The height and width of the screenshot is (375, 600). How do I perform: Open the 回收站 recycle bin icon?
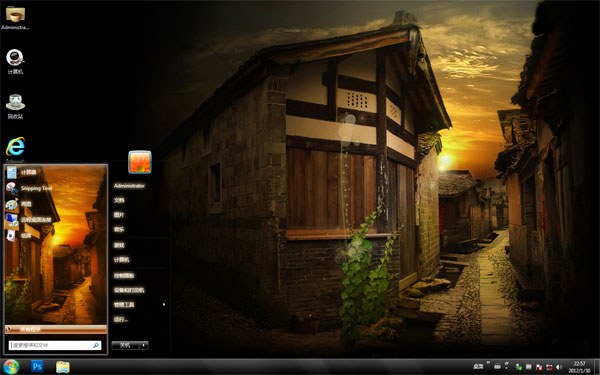coord(15,106)
